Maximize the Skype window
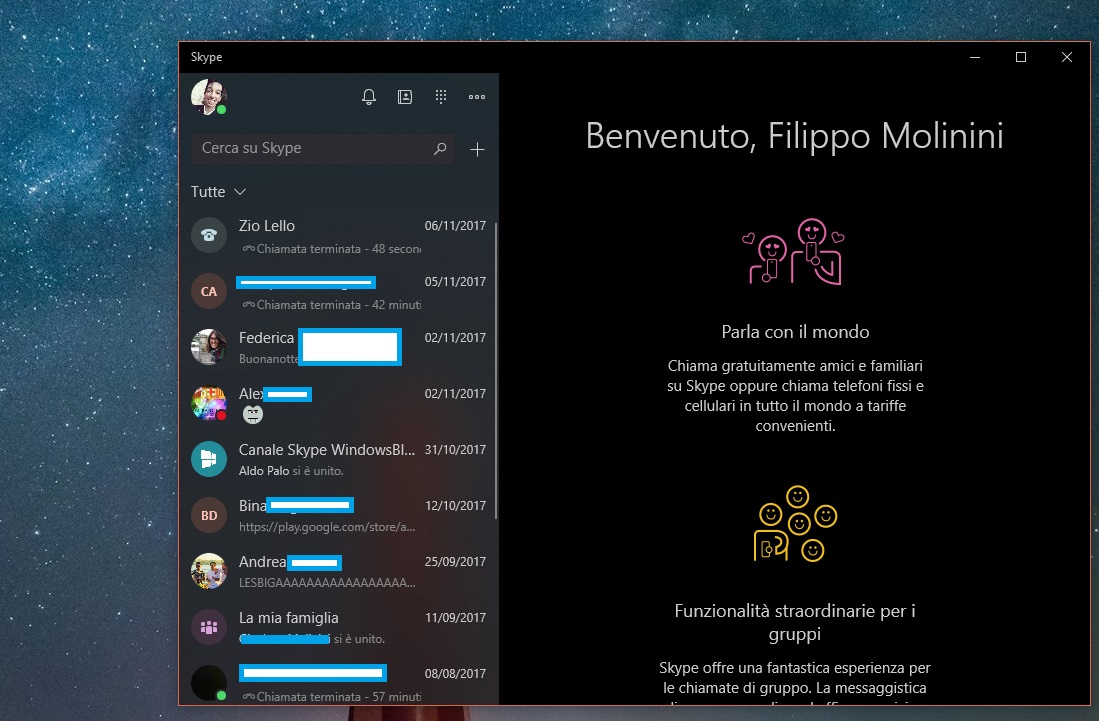1099x721 pixels. [1020, 57]
